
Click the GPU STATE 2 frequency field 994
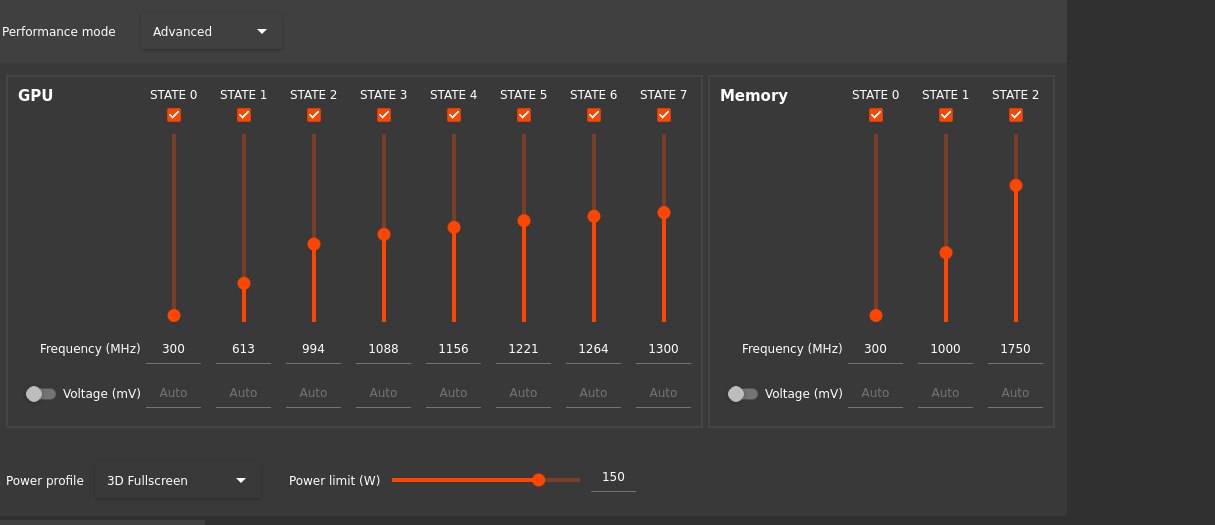314,350
